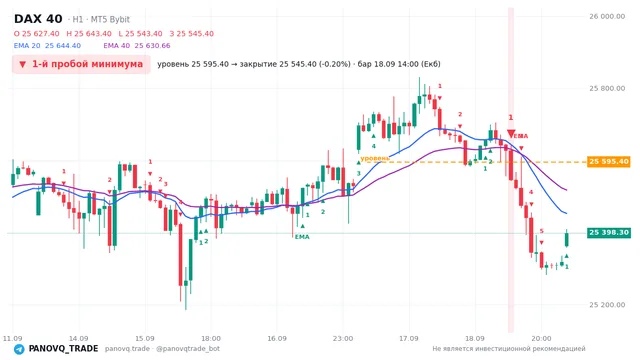Select the DAX 40 chart title
640x360 pixels.
(x=38, y=19)
